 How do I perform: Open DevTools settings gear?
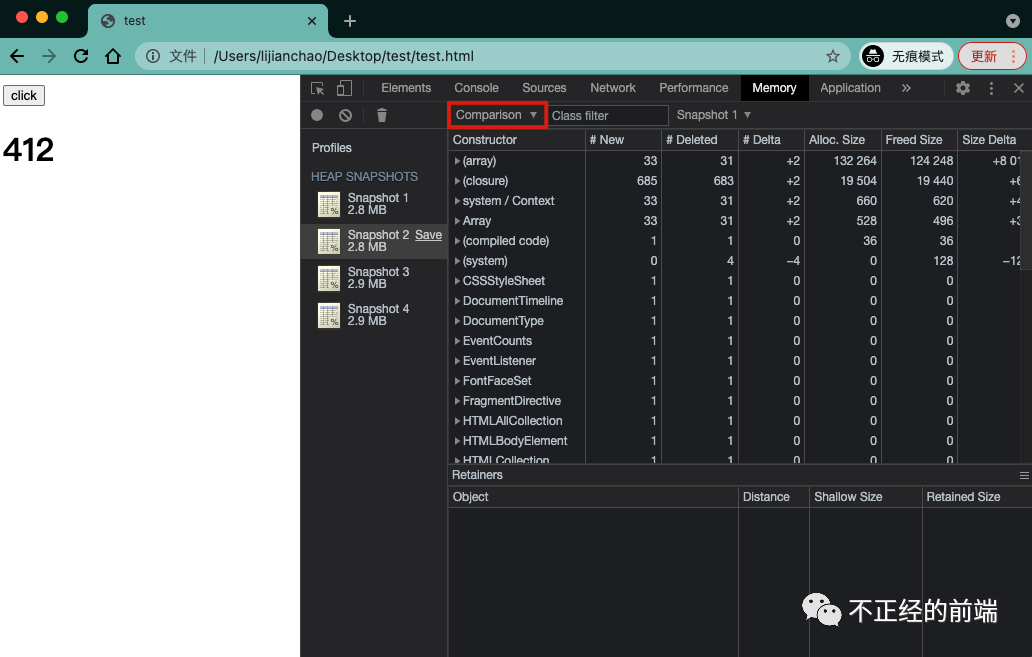tap(963, 88)
